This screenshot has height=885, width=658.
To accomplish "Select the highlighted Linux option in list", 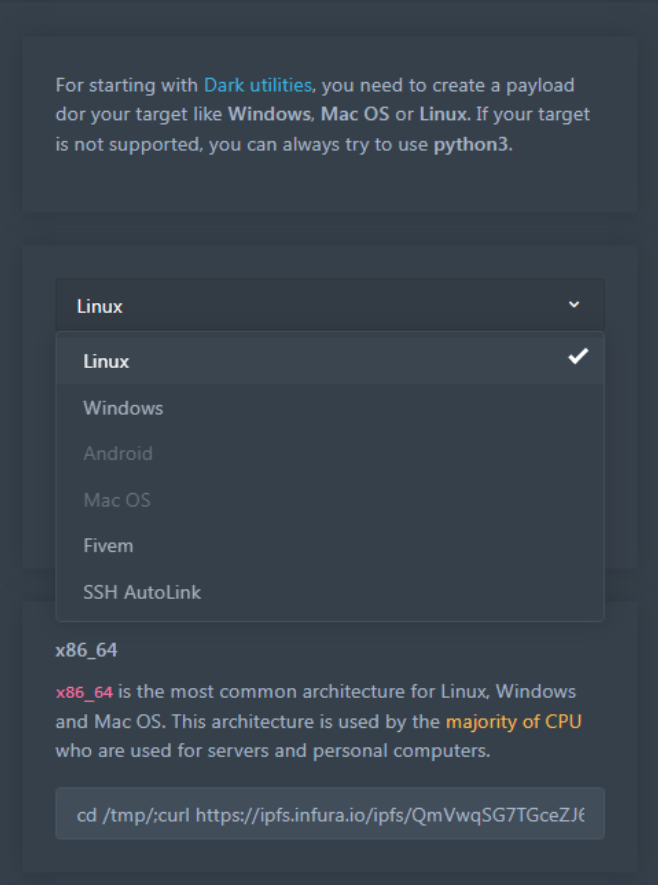I will (107, 361).
